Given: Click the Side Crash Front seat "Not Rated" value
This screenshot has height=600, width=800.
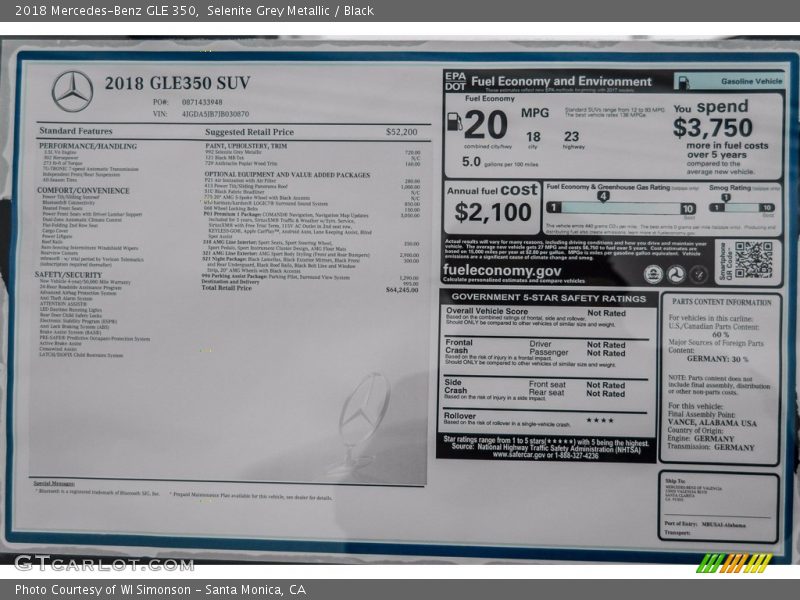Looking at the screenshot, I should tap(606, 385).
